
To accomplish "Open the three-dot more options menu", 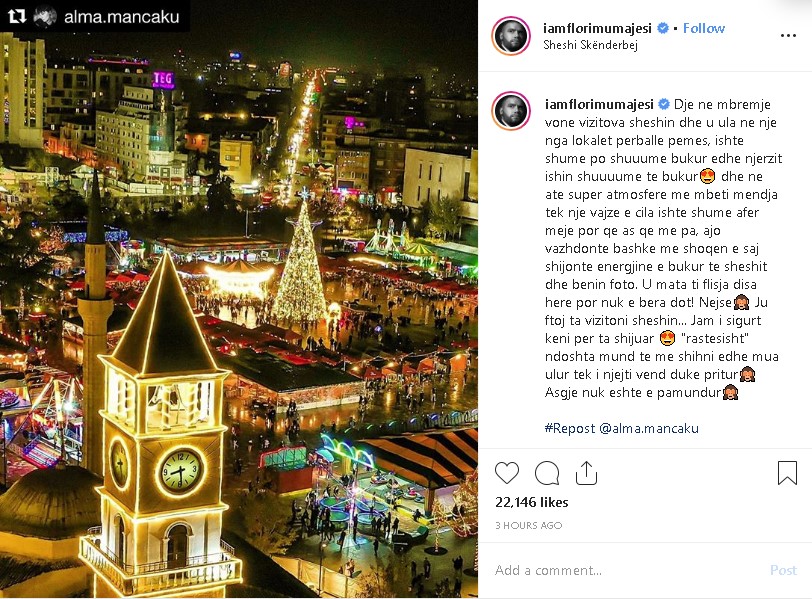I will (x=788, y=35).
